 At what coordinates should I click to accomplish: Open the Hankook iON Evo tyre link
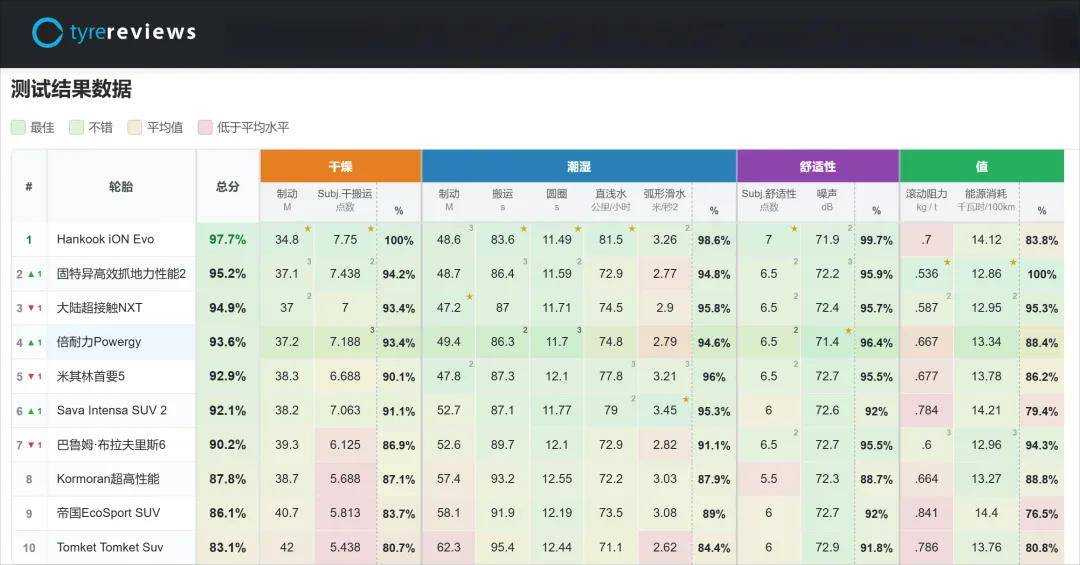coord(105,239)
